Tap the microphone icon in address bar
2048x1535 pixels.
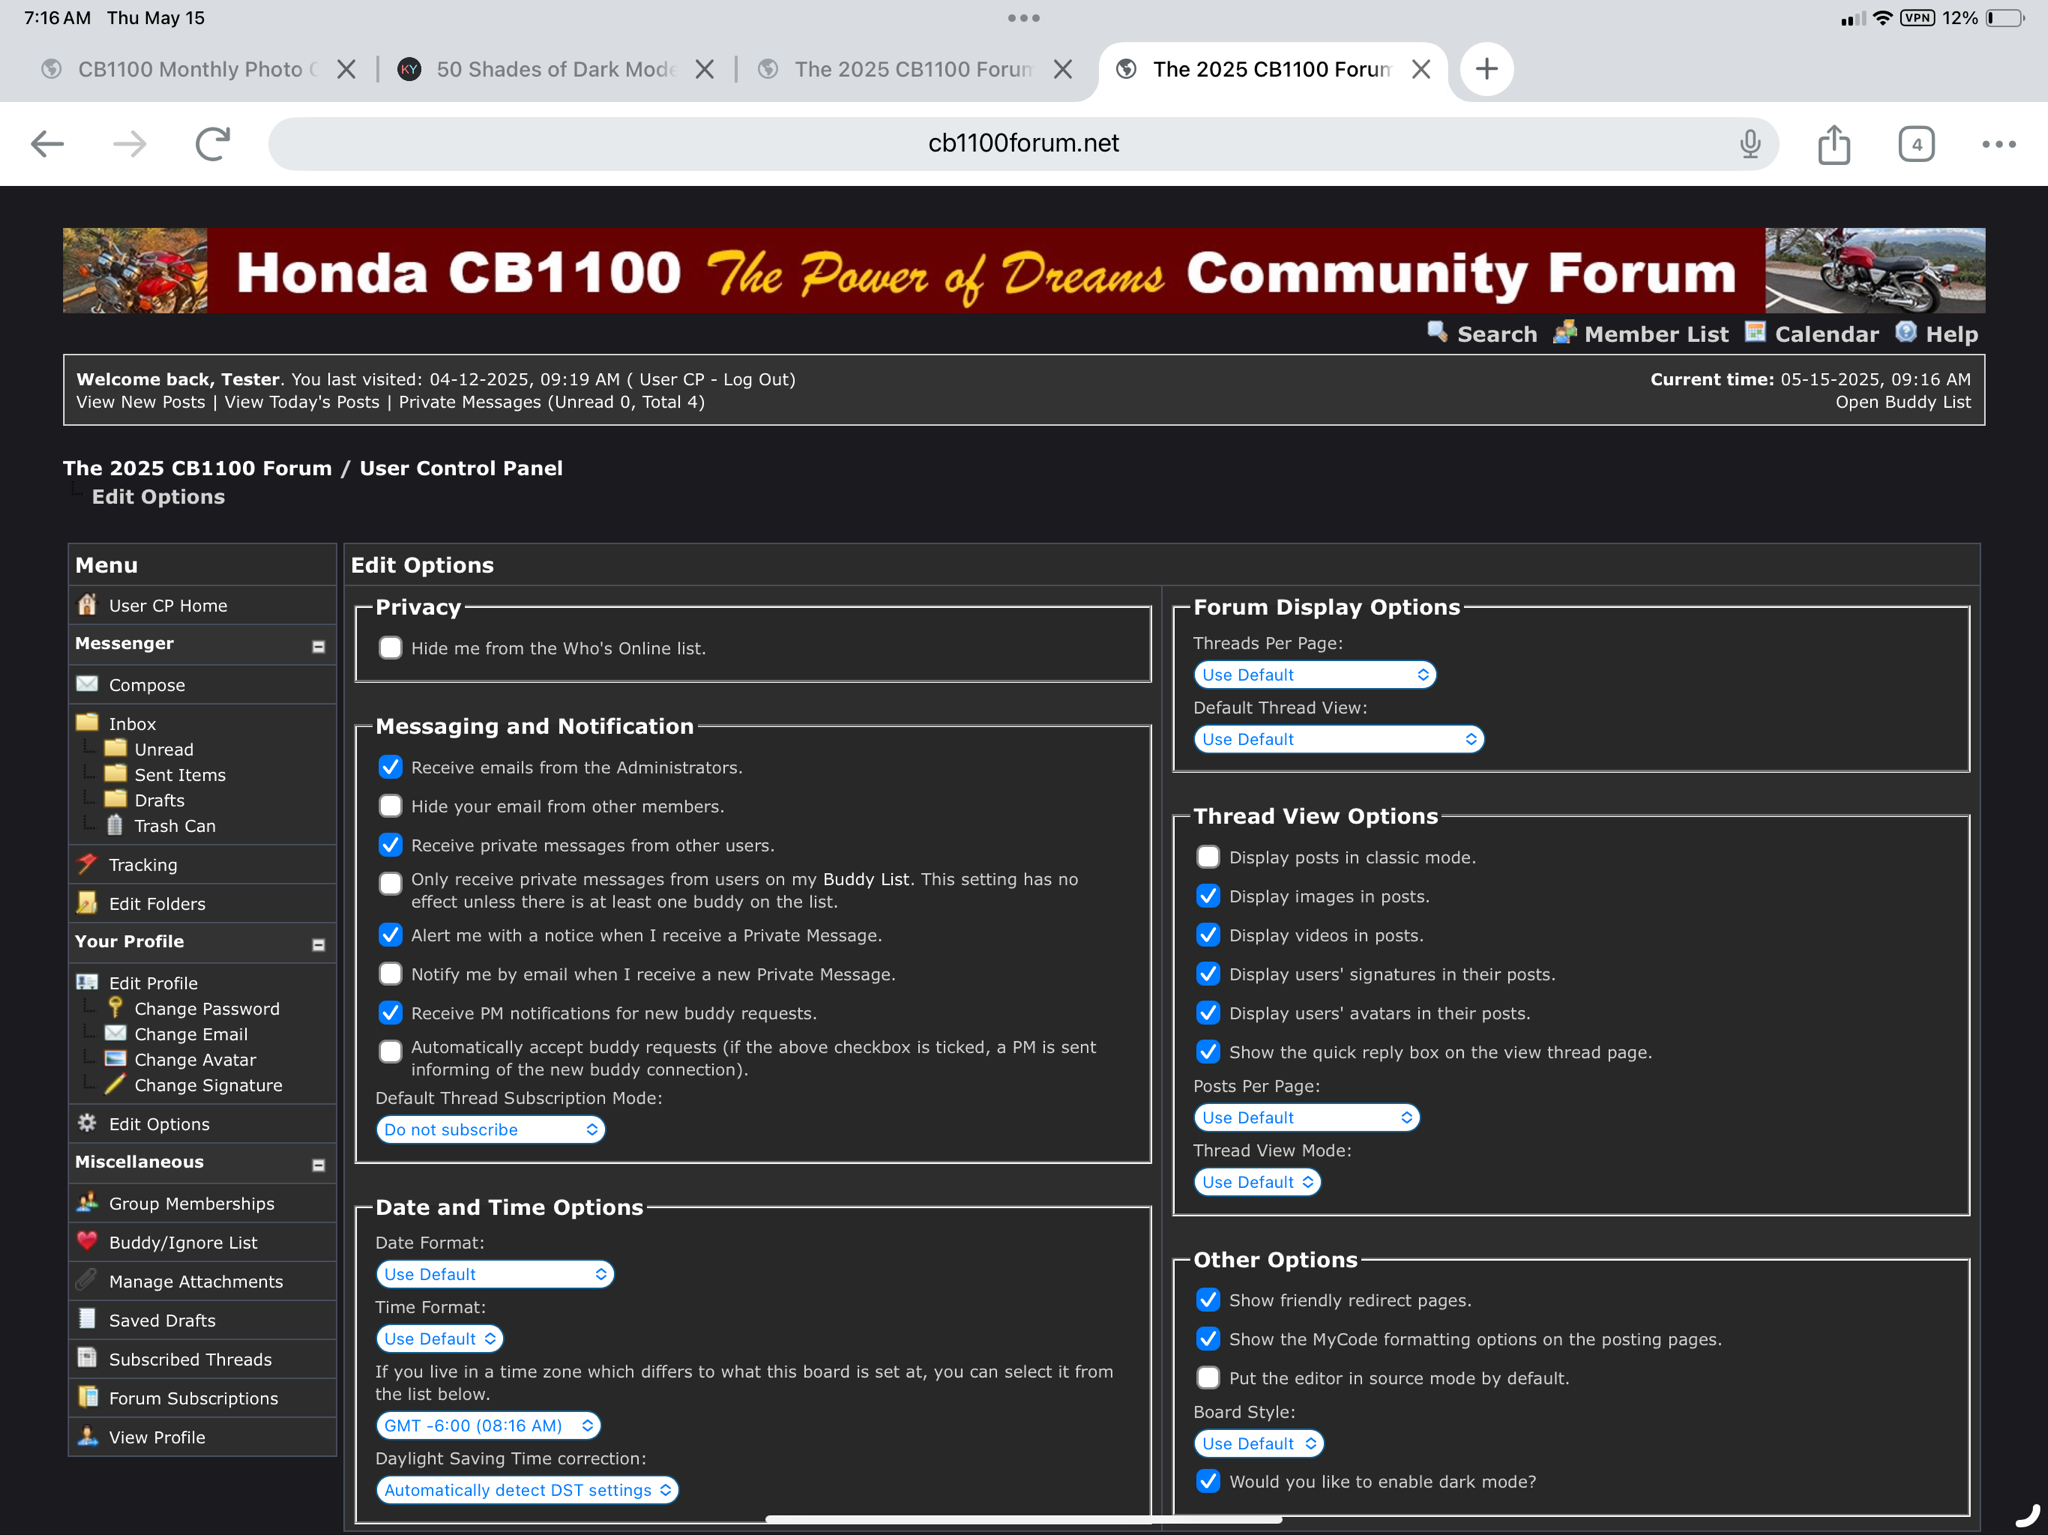[x=1749, y=144]
